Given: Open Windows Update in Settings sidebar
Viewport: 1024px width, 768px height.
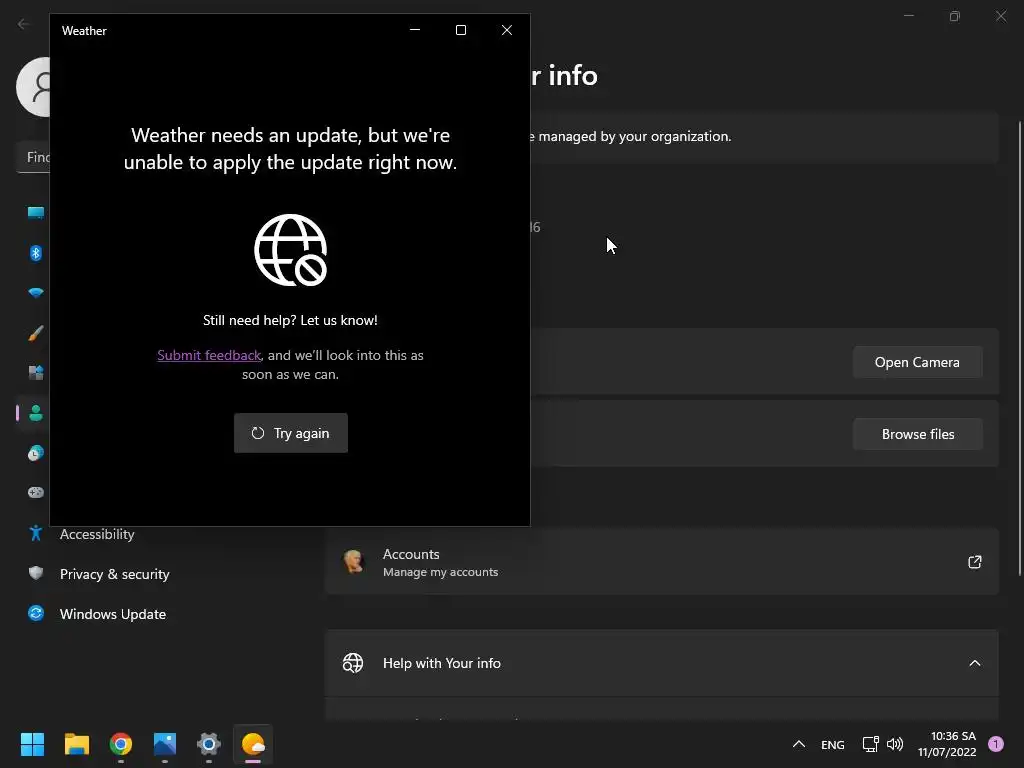Looking at the screenshot, I should pyautogui.click(x=112, y=614).
